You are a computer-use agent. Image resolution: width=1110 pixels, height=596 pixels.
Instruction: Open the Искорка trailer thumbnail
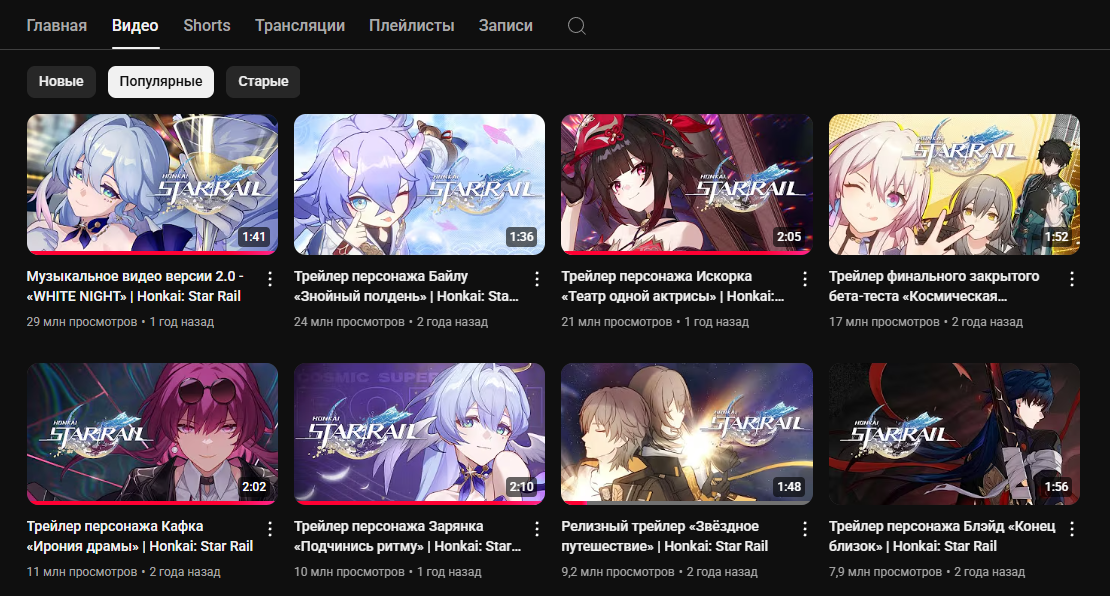coord(687,184)
